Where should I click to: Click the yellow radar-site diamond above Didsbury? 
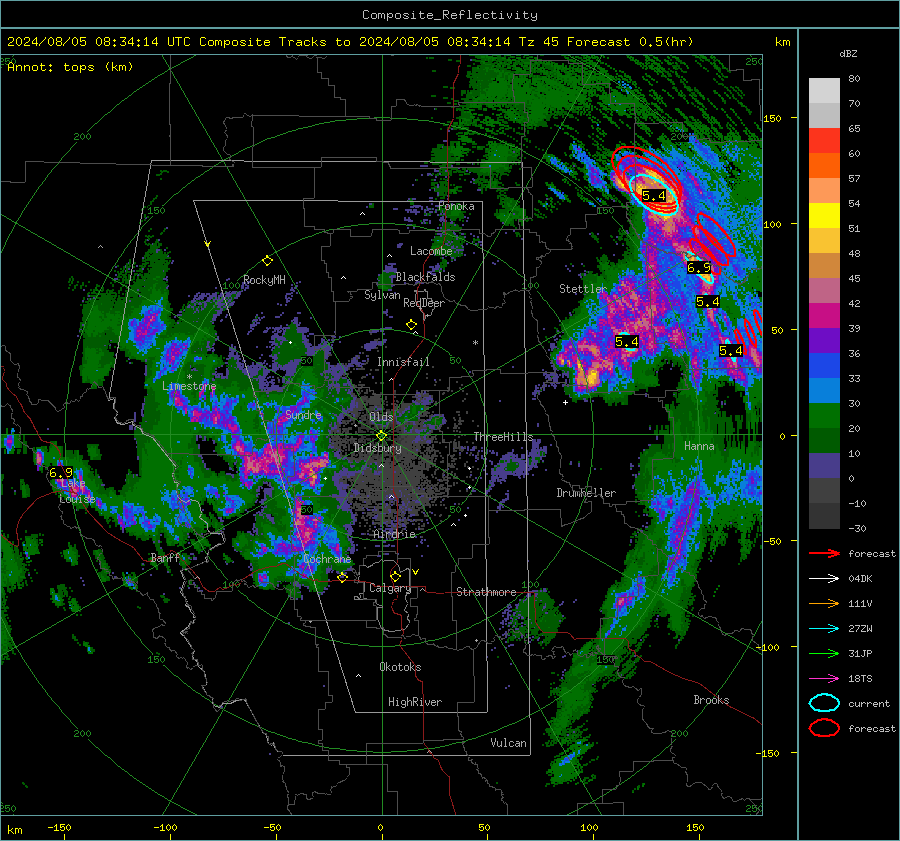pos(381,436)
